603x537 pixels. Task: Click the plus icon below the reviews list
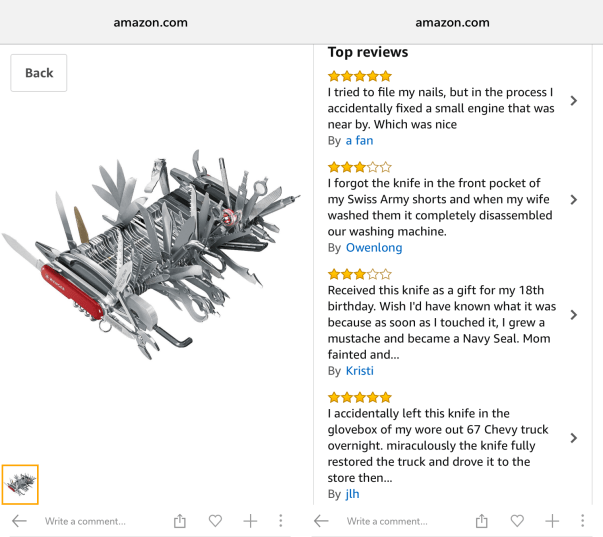[552, 521]
